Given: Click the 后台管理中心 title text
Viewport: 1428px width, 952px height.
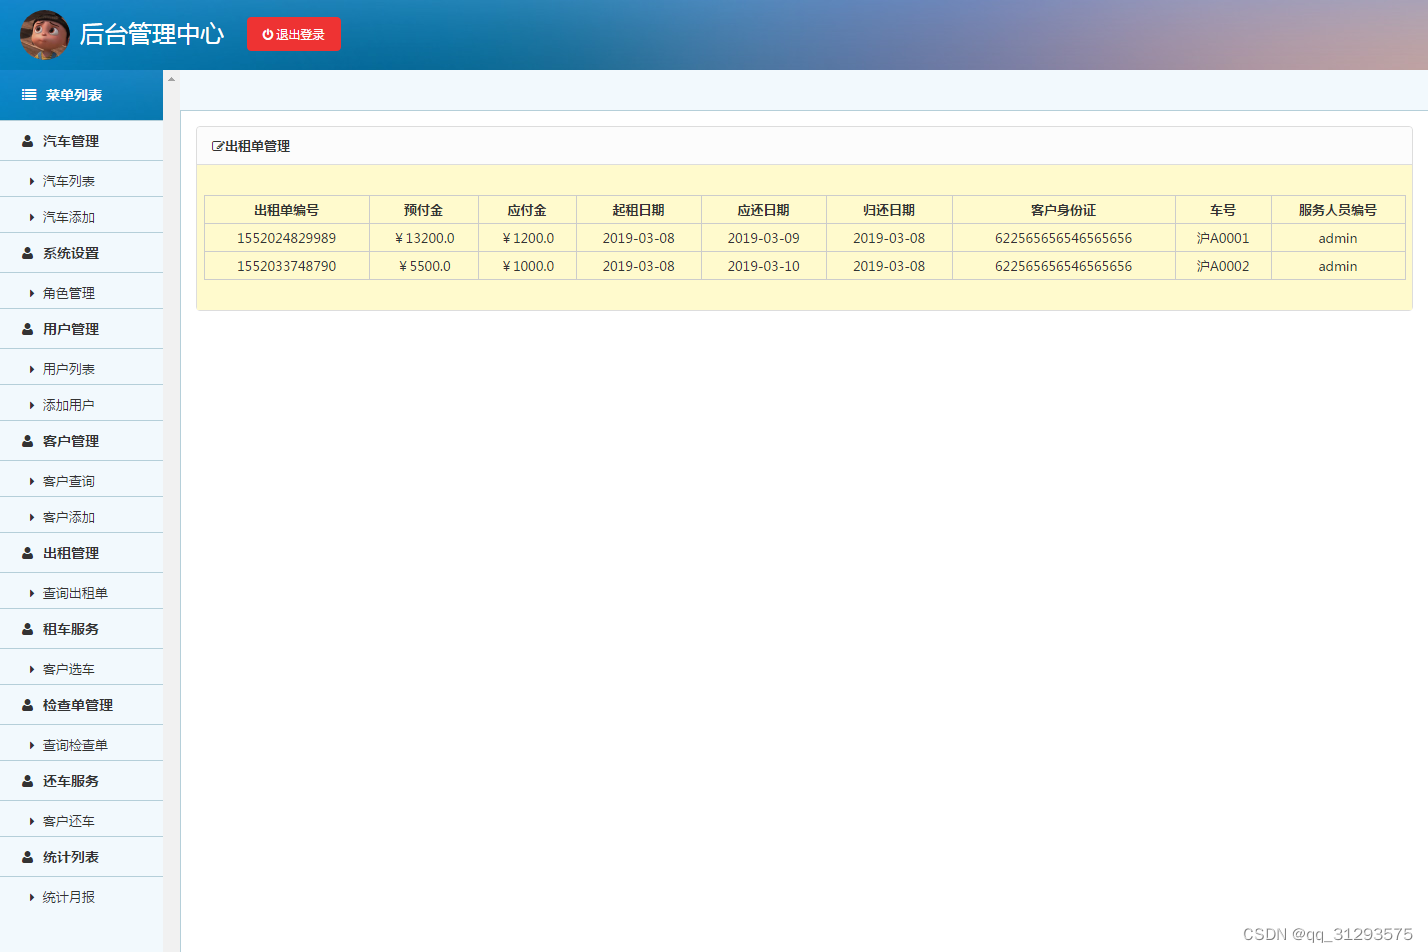Looking at the screenshot, I should pos(152,34).
